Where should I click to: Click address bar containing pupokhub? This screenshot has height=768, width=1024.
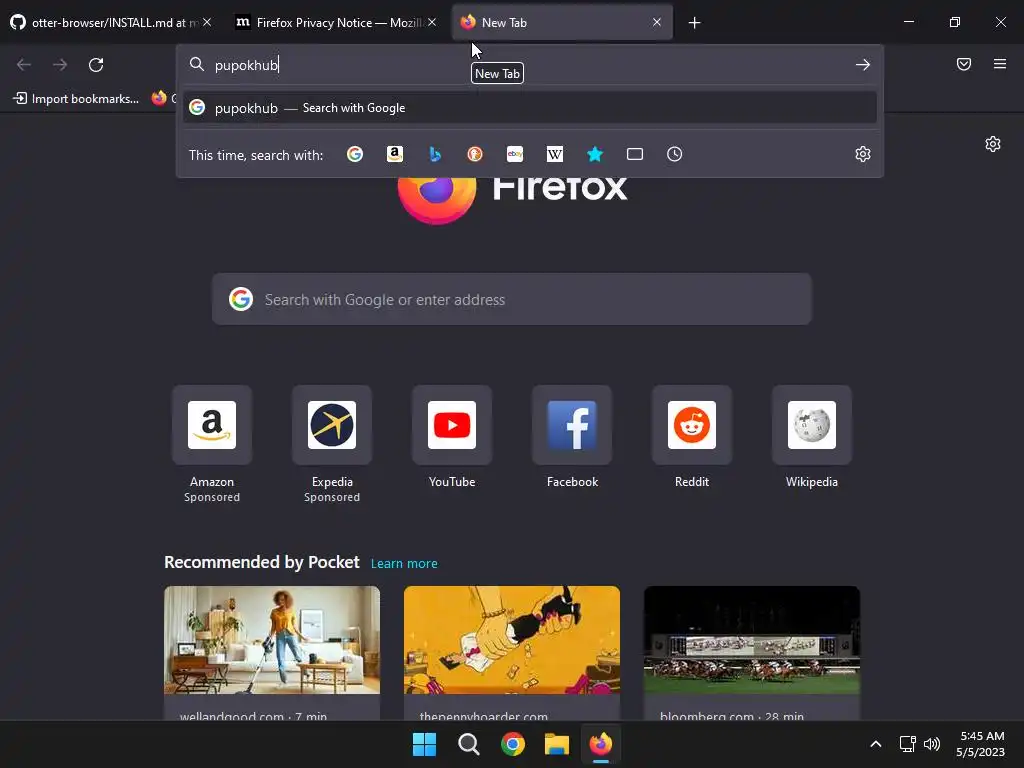[x=530, y=65]
